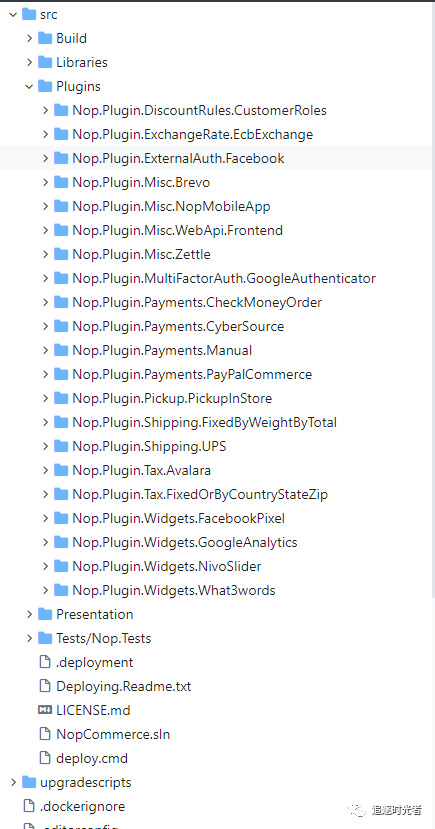
Task: Expand chevron beside Nop.Plugin.DiscountRules.CustomerRoles
Action: [x=46, y=110]
